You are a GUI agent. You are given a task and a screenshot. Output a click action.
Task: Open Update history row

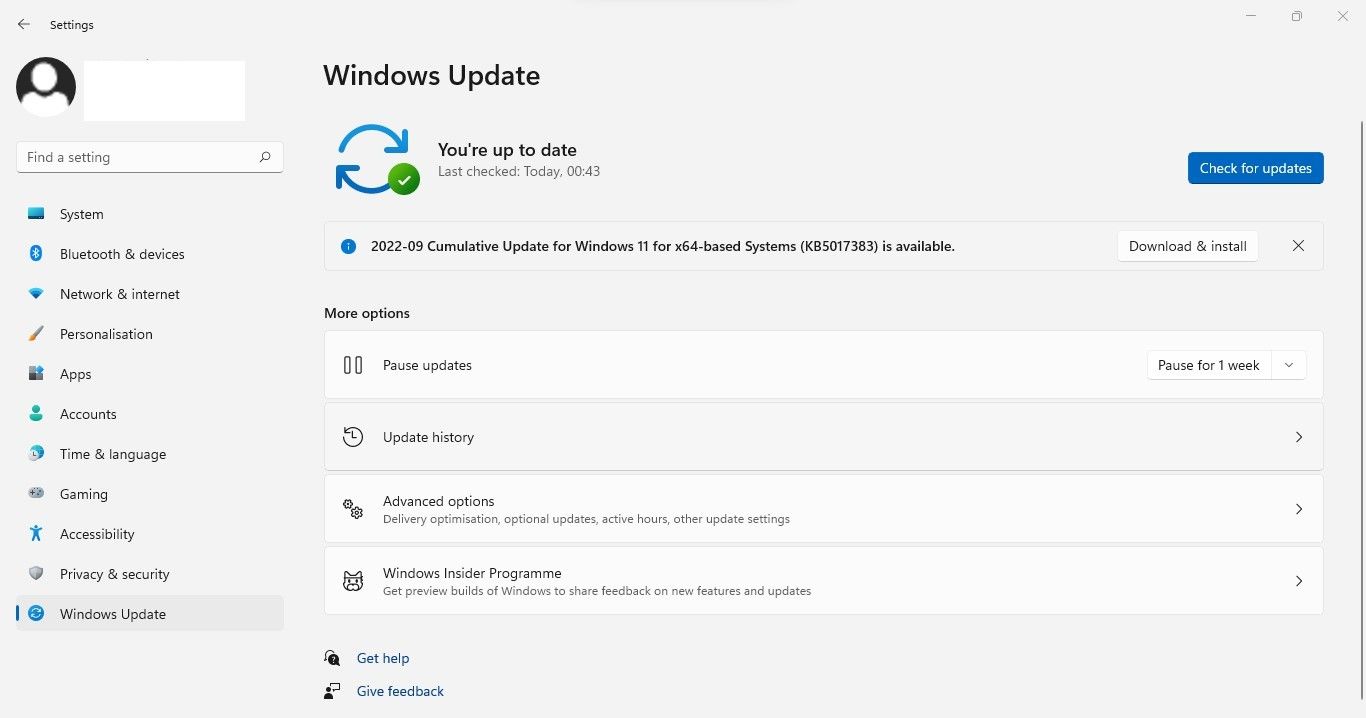[824, 437]
